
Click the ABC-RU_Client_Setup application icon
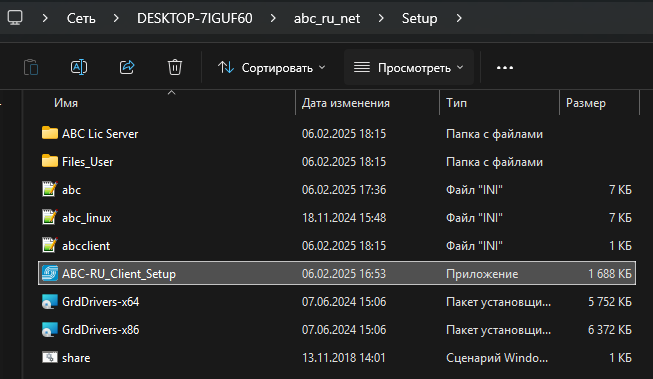[50, 273]
